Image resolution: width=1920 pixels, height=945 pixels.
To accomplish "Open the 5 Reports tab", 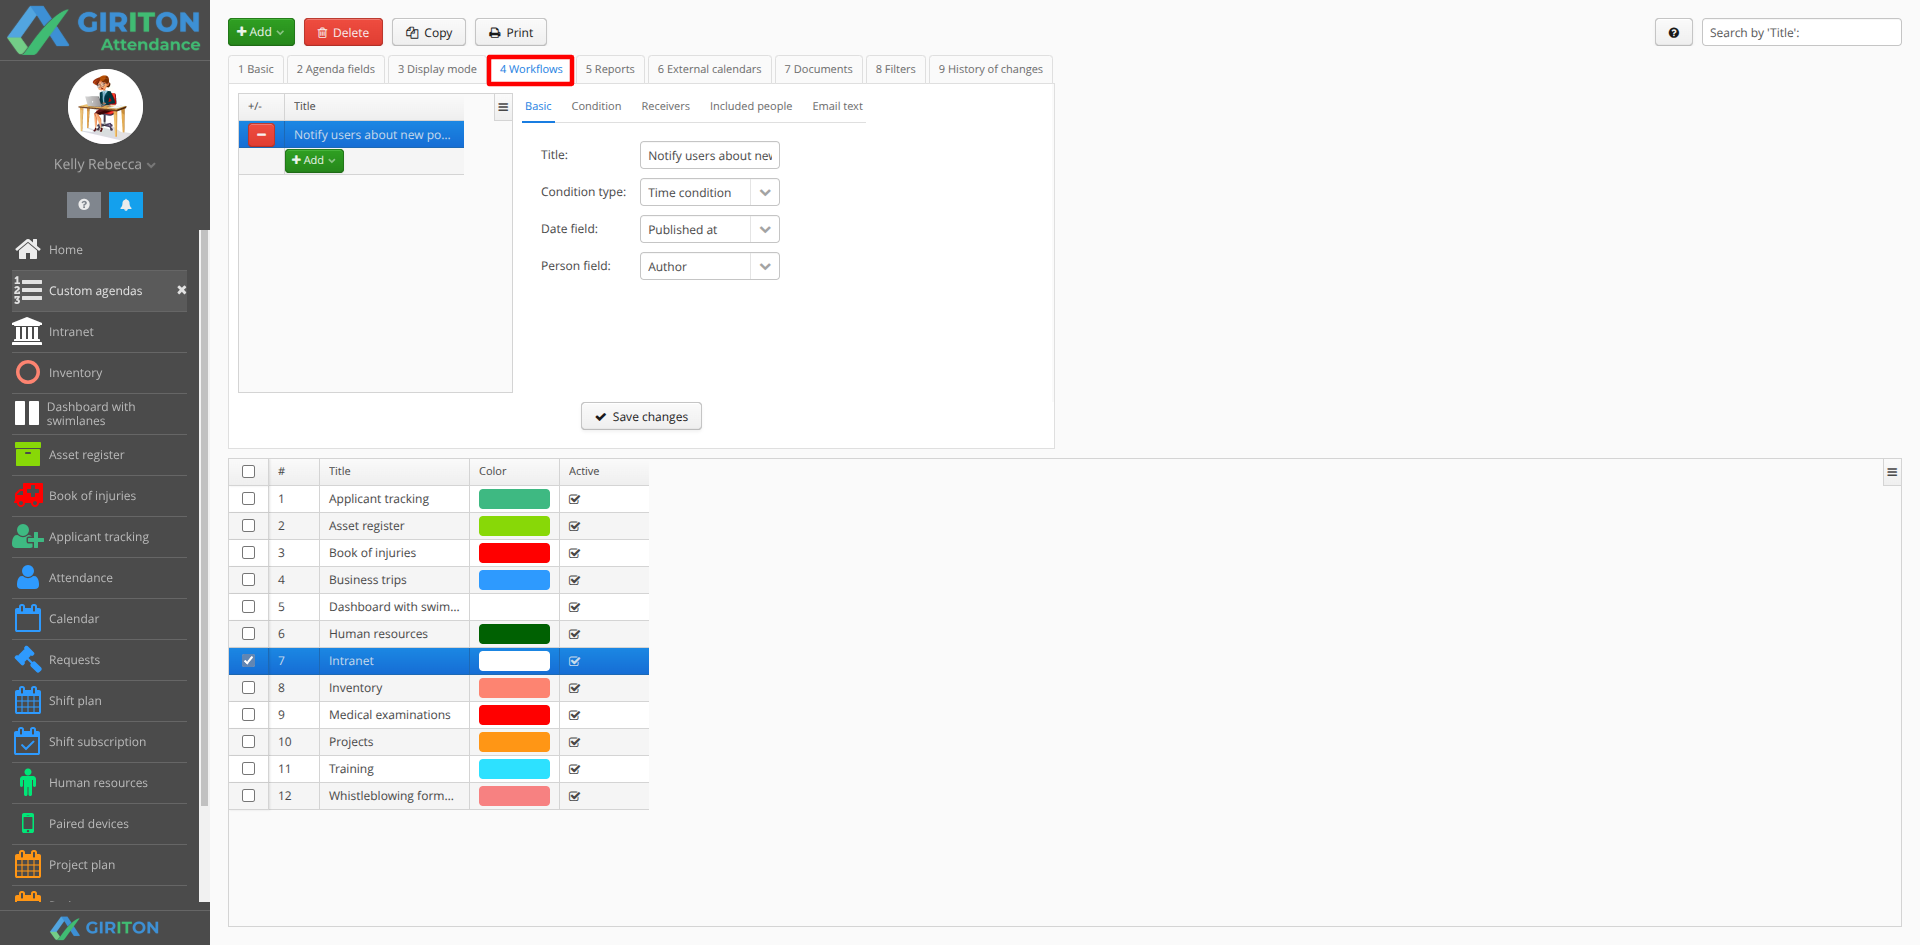I will click(x=610, y=69).
